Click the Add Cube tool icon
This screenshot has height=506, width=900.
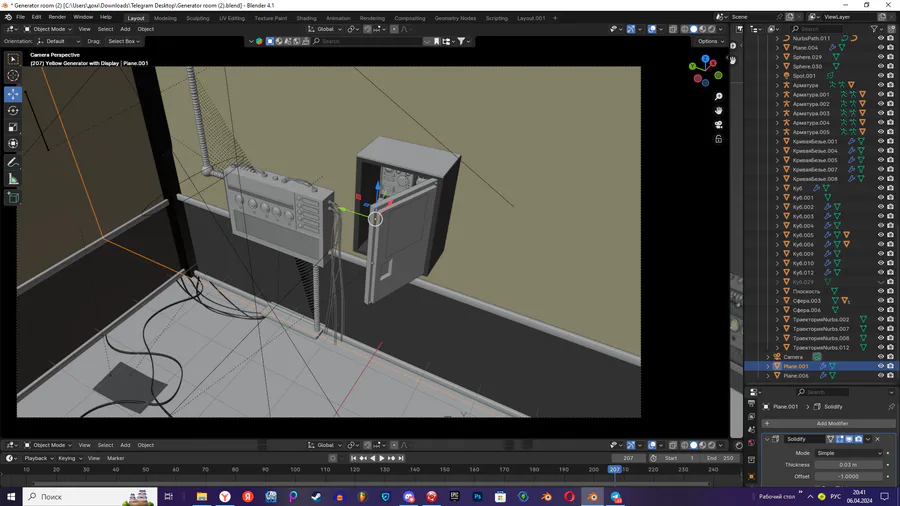click(13, 198)
